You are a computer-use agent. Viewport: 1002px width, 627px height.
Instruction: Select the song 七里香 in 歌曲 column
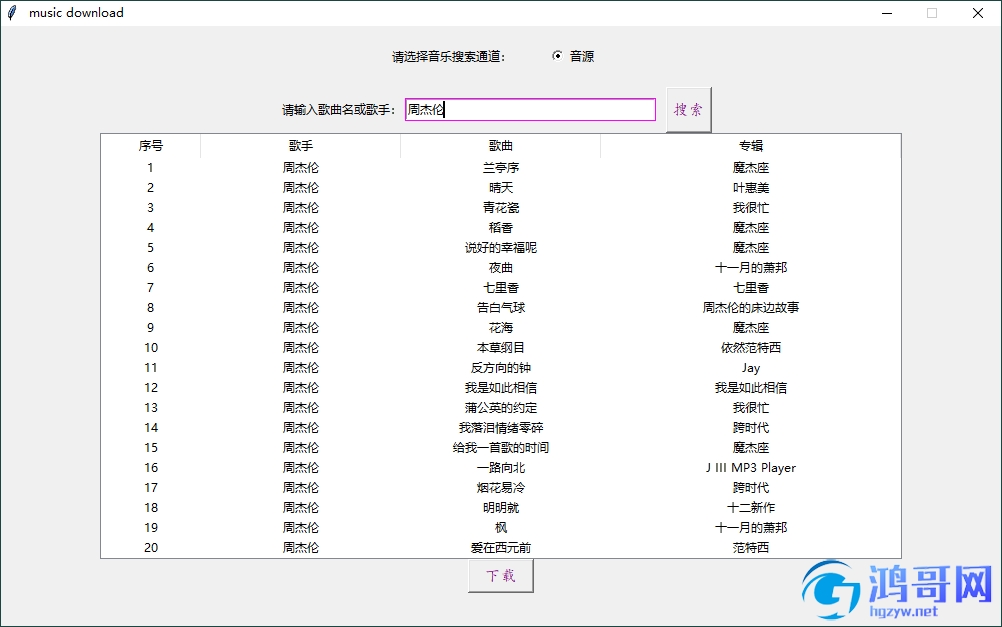pyautogui.click(x=500, y=288)
